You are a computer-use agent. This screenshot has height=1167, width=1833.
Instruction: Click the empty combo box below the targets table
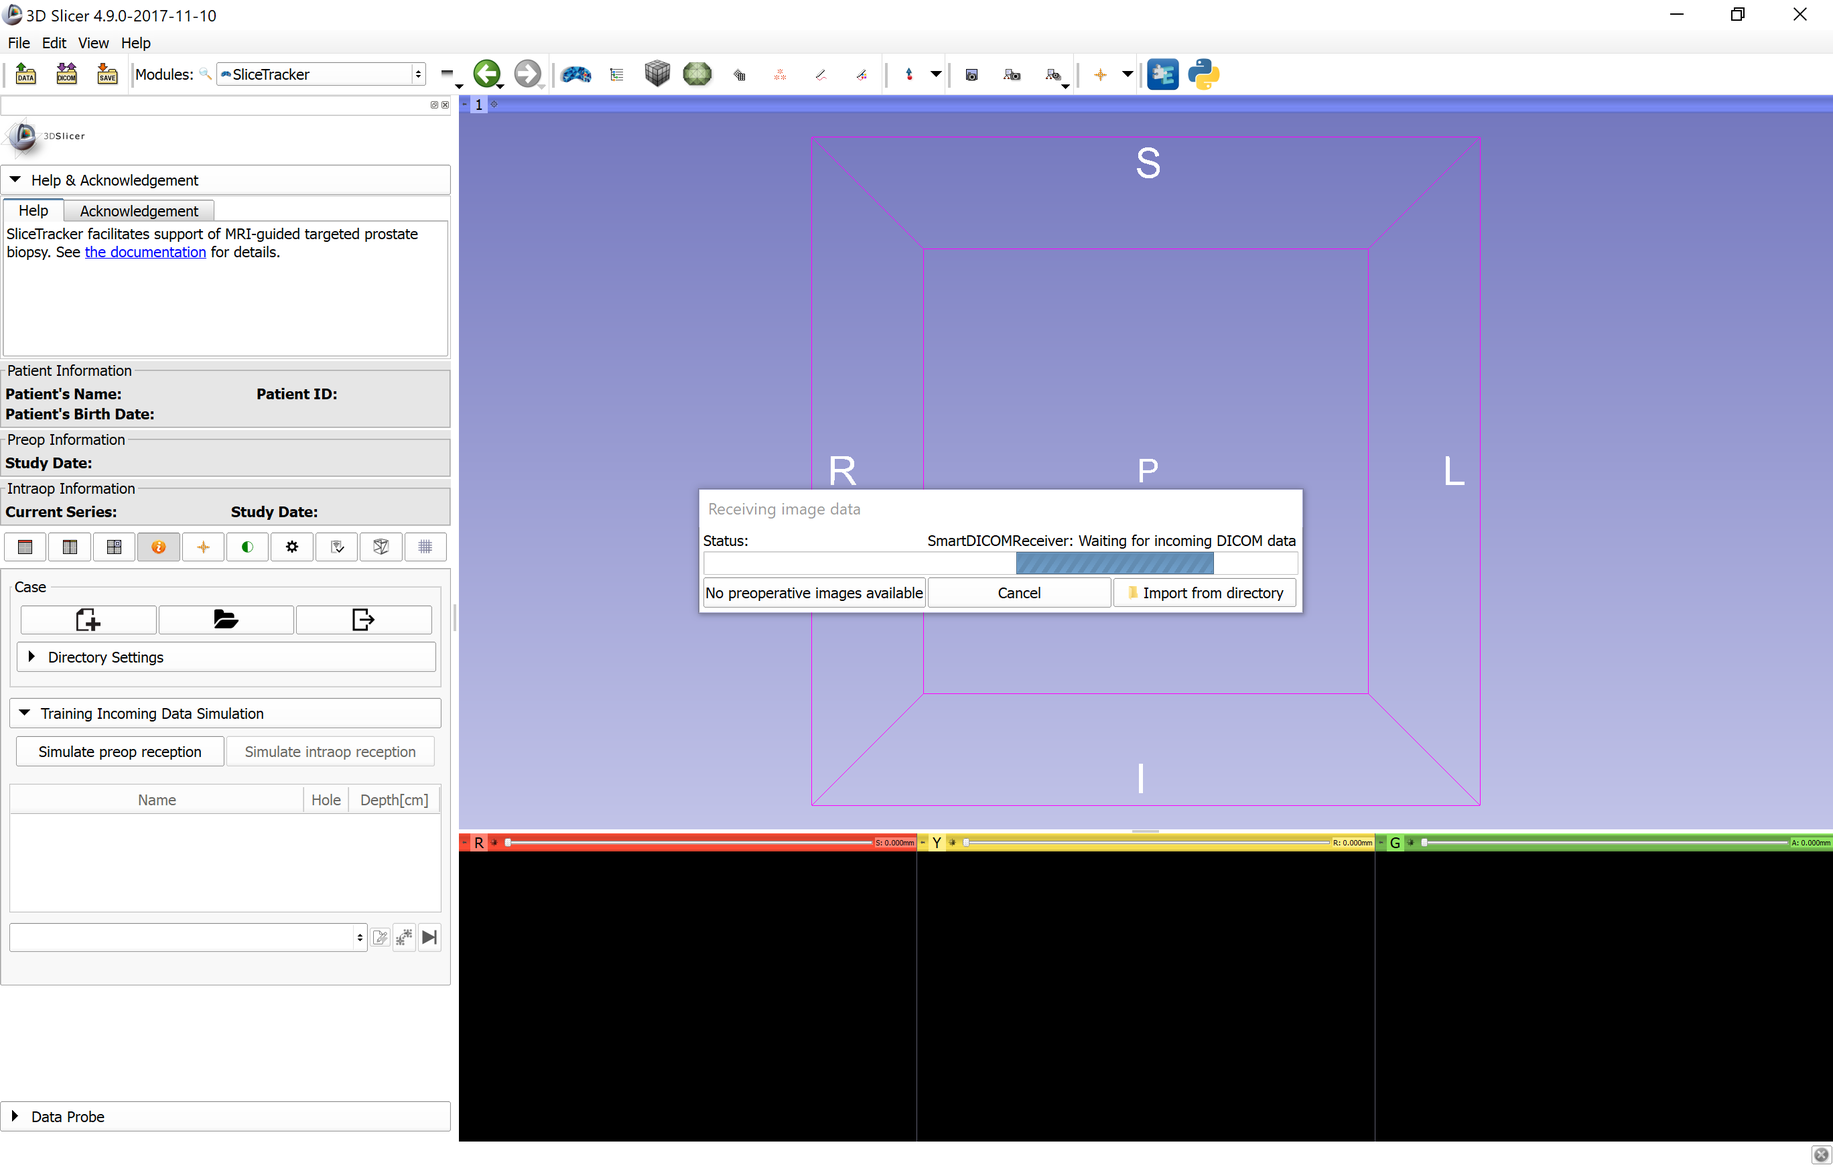187,937
